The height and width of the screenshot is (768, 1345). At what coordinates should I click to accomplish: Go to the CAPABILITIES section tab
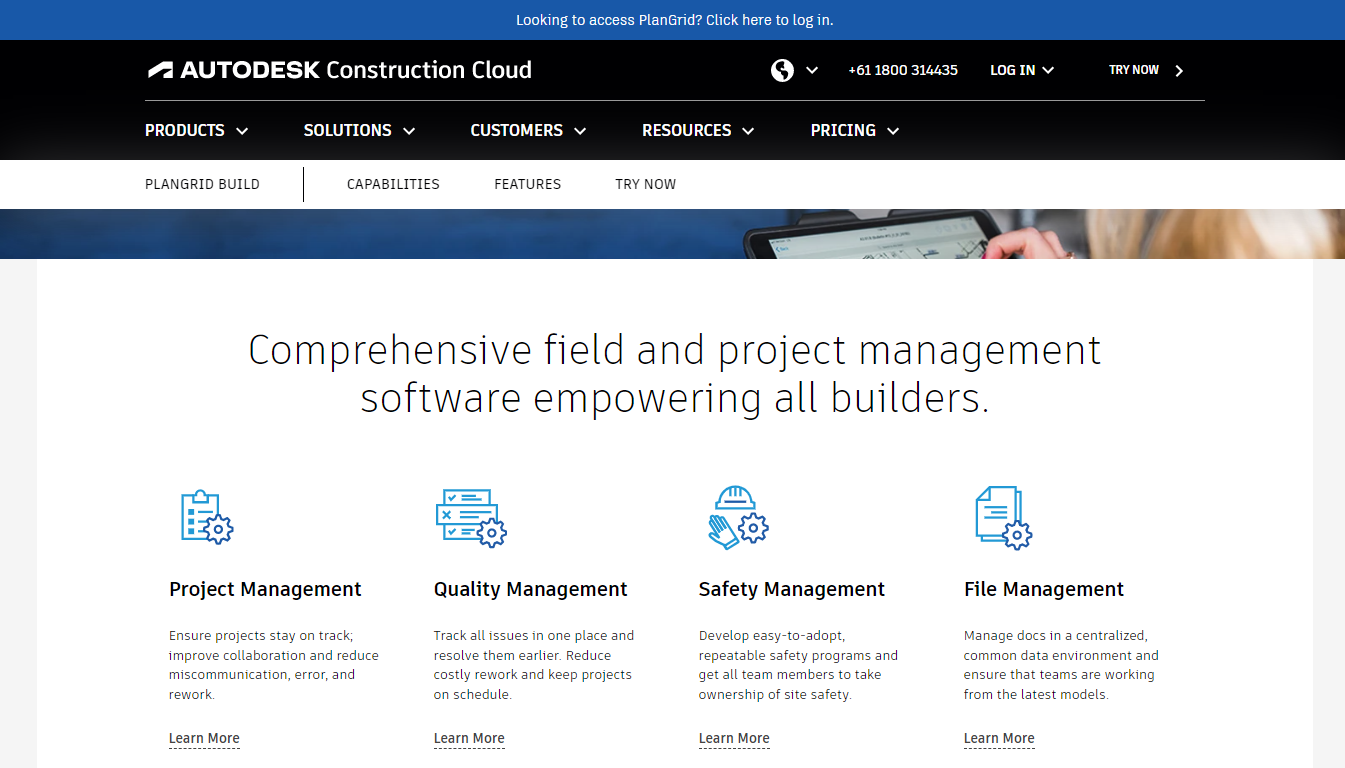point(393,184)
